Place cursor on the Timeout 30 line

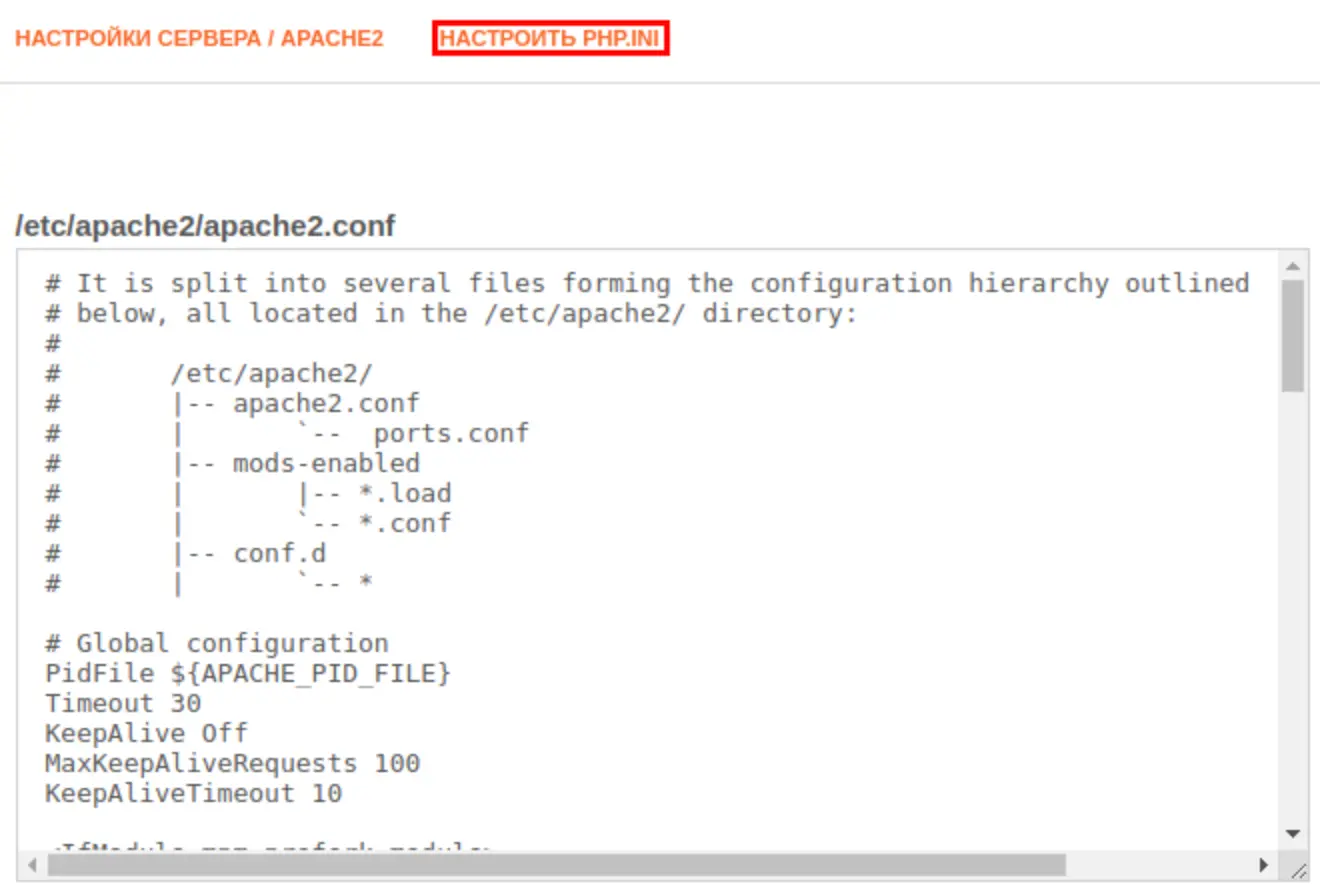[123, 703]
